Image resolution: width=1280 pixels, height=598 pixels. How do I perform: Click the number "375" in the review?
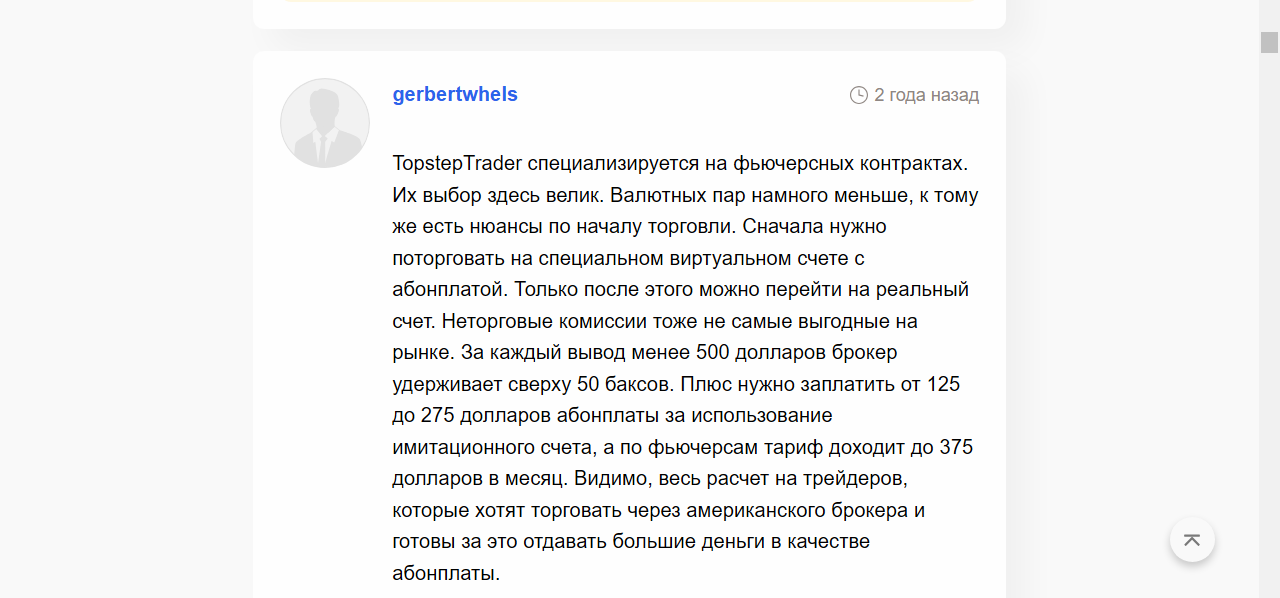tap(956, 447)
